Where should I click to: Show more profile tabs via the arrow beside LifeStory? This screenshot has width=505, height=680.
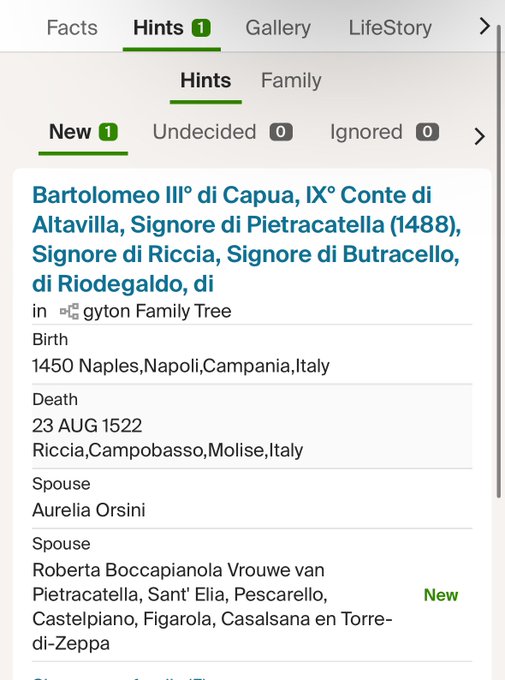[x=485, y=26]
